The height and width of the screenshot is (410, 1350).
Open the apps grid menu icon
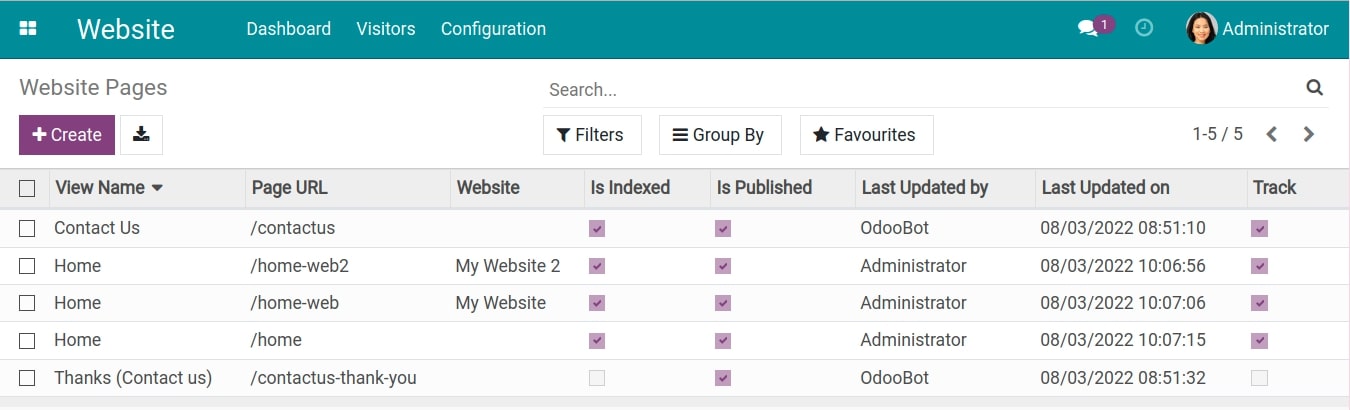click(x=28, y=29)
